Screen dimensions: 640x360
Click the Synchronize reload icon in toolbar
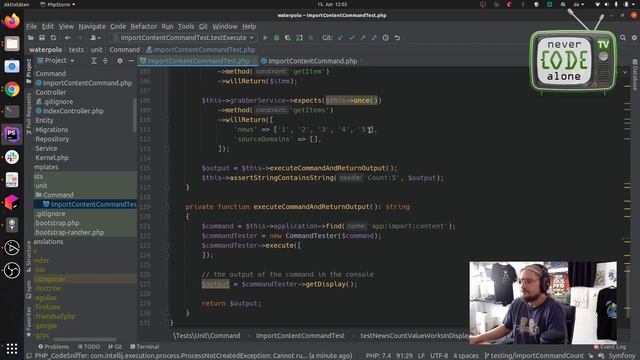pyautogui.click(x=53, y=38)
